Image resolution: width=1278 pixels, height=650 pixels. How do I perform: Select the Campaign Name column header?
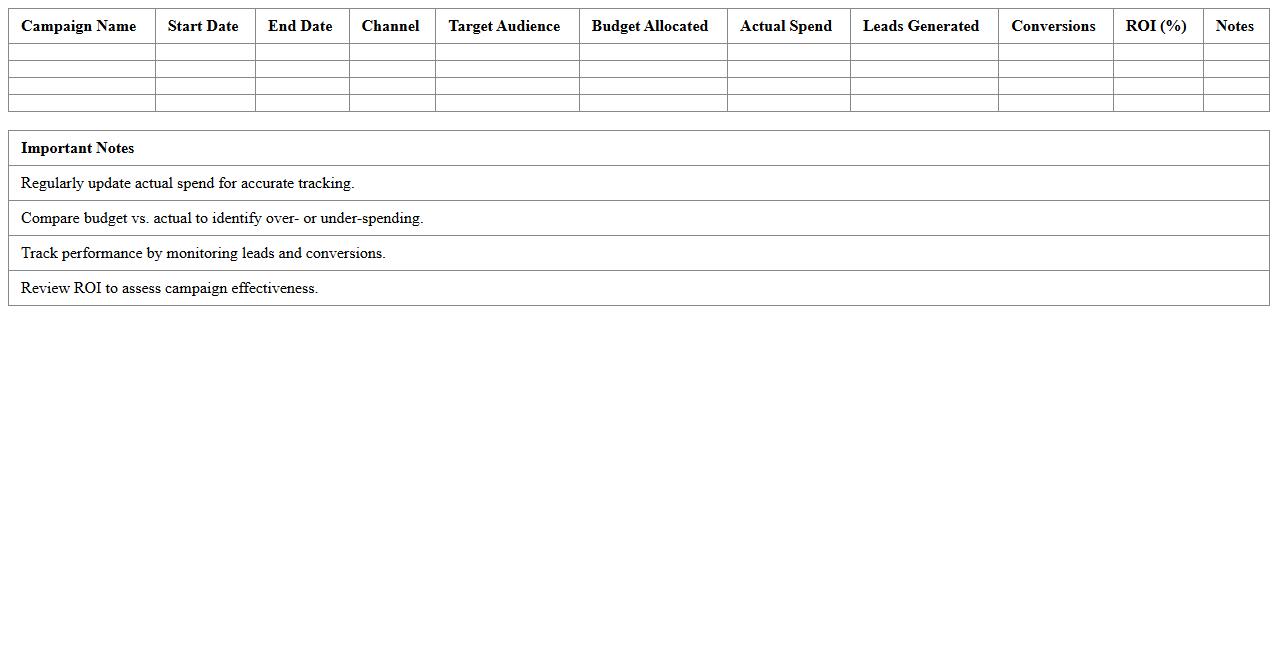pos(78,26)
